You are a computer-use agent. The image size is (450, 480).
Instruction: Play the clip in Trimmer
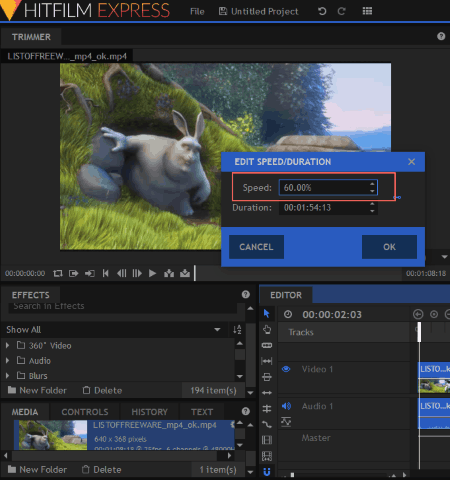[152, 274]
